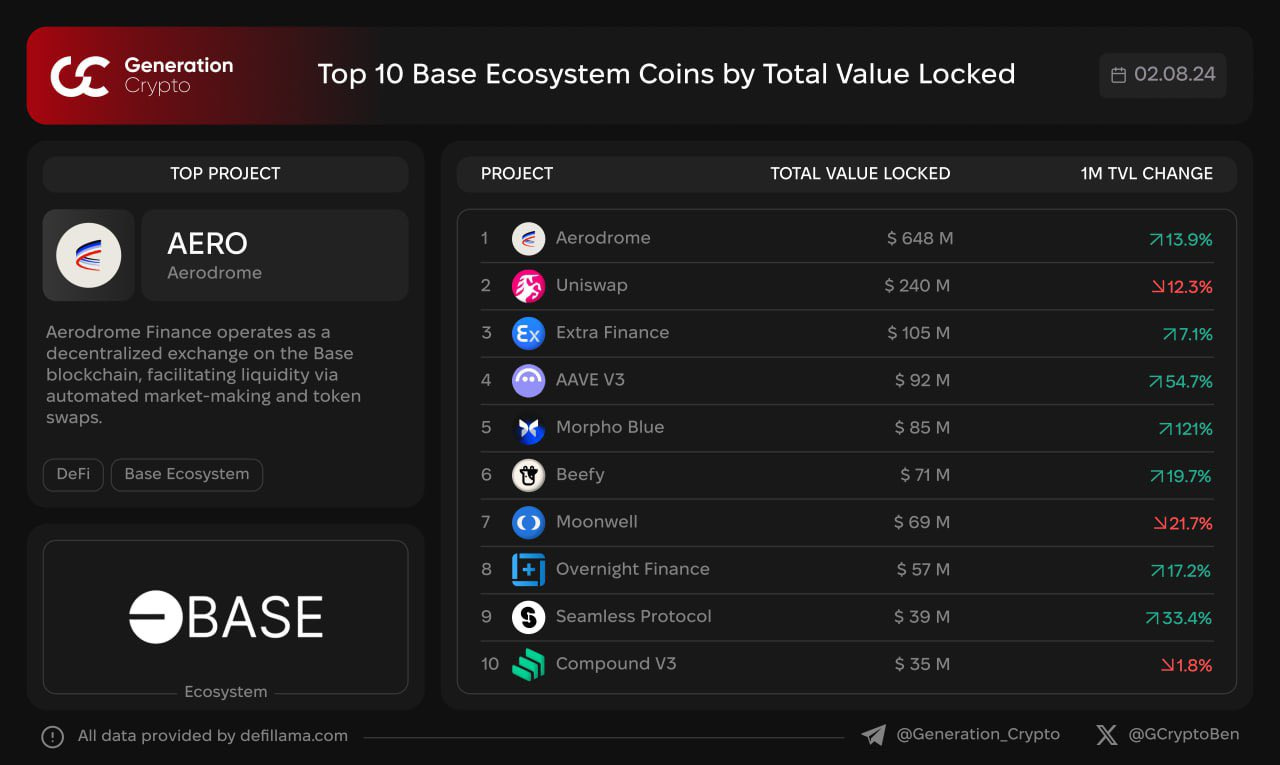Viewport: 1280px width, 765px height.
Task: Click the red down arrow next to 1.8%
Action: [x=1166, y=665]
